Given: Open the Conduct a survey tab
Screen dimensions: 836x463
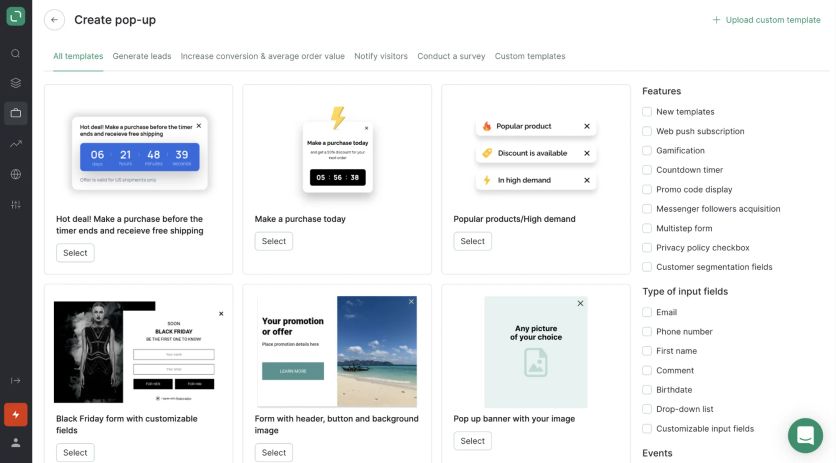Looking at the screenshot, I should (451, 56).
